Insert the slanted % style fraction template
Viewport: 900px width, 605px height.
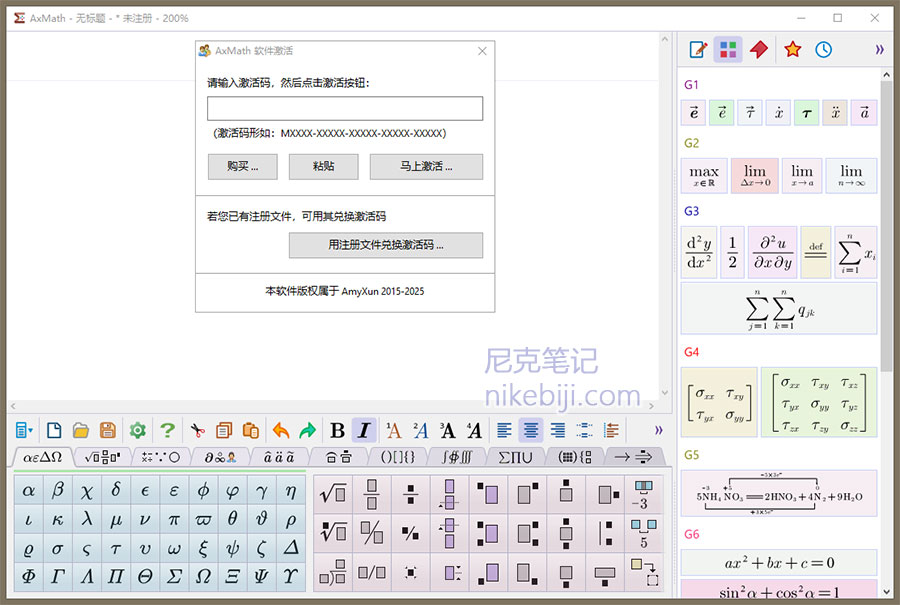point(372,533)
